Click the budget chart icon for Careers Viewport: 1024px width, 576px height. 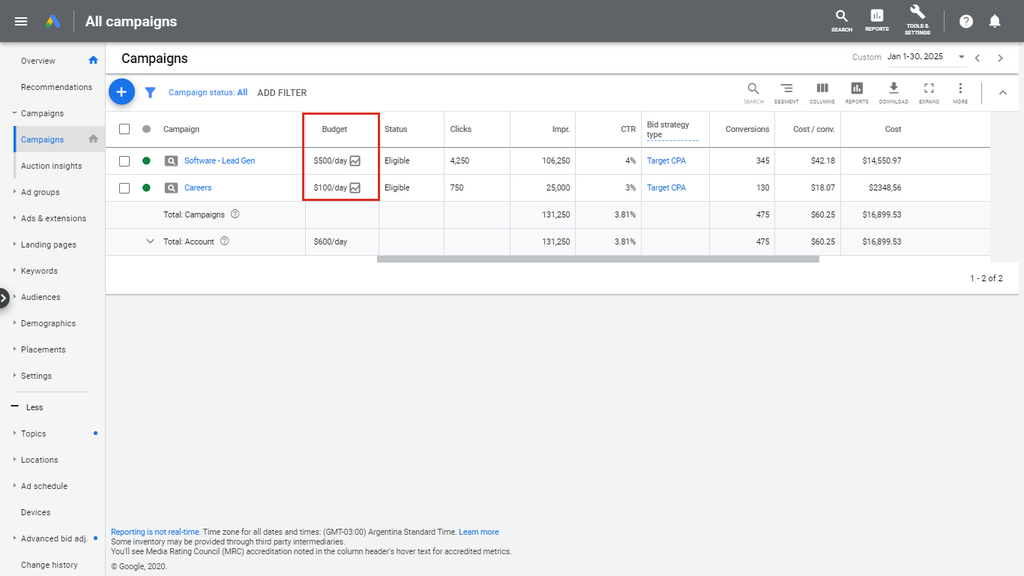(355, 188)
